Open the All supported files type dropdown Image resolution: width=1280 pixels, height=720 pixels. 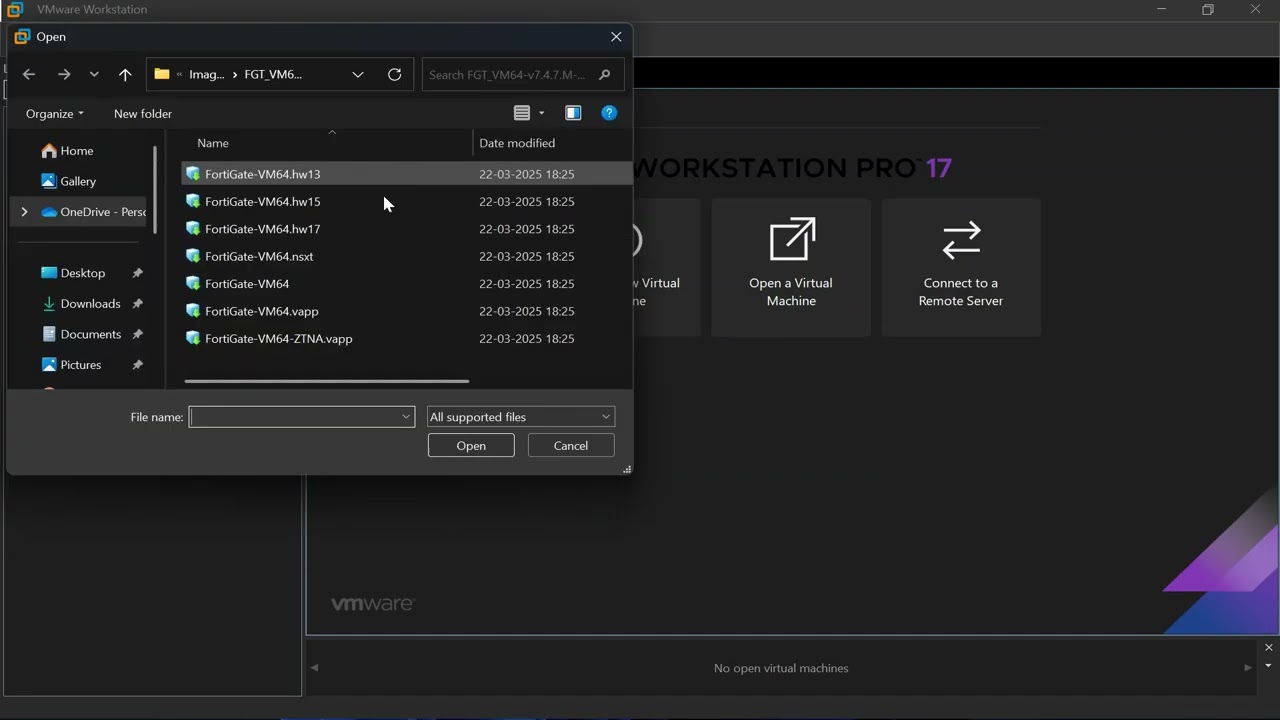[520, 417]
